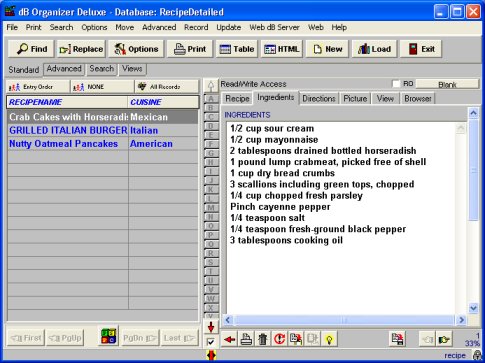This screenshot has width=485, height=363.
Task: Go to the next record with the green hand icon
Action: (x=444, y=339)
